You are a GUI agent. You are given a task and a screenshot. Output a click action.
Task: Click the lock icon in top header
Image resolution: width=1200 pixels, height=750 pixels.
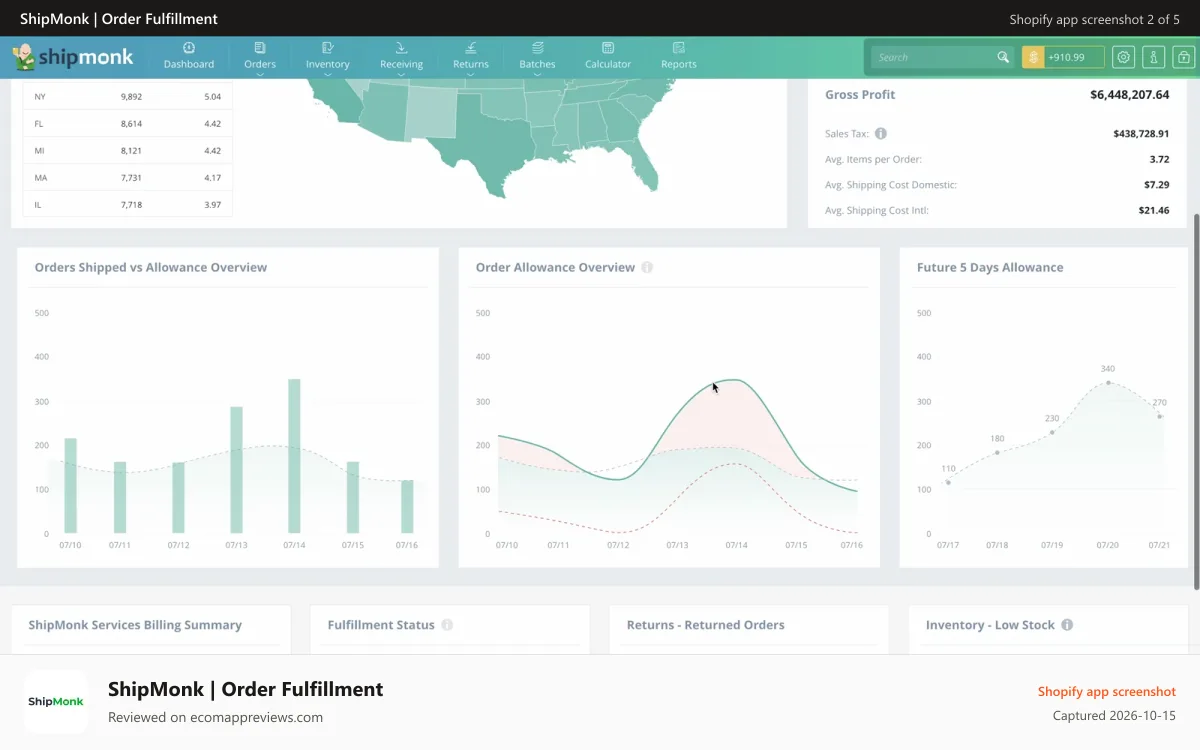1184,57
